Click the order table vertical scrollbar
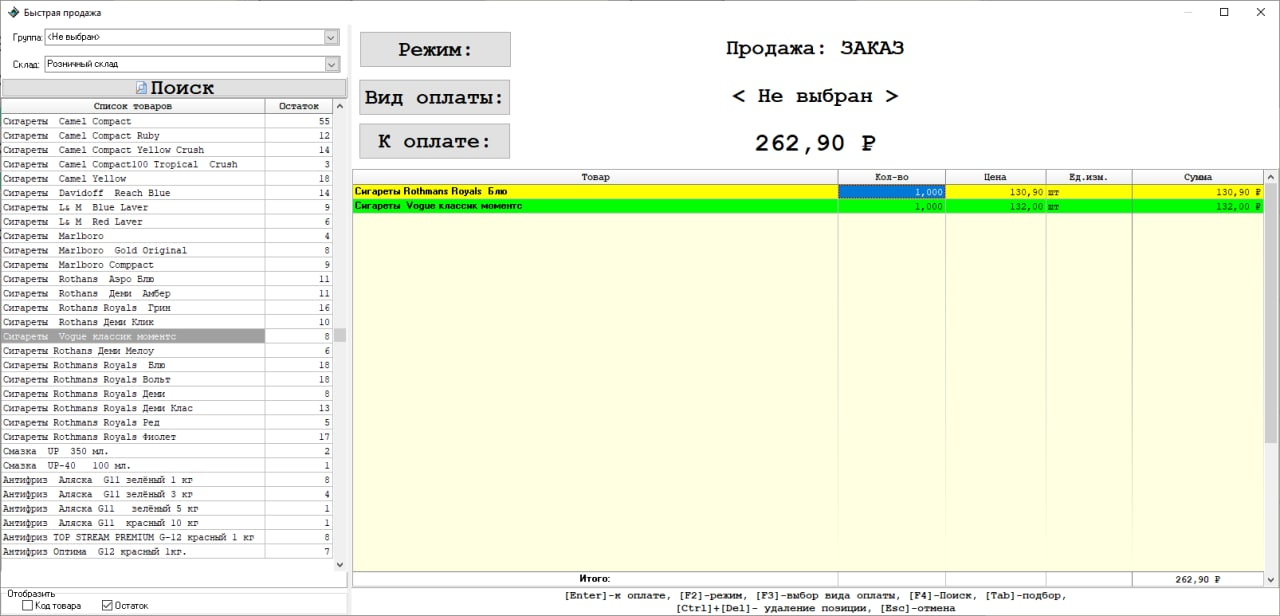Image resolution: width=1280 pixels, height=616 pixels. coord(1271,378)
